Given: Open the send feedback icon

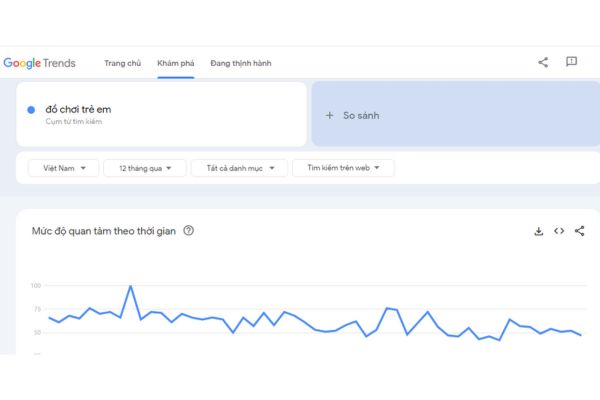Looking at the screenshot, I should 571,62.
